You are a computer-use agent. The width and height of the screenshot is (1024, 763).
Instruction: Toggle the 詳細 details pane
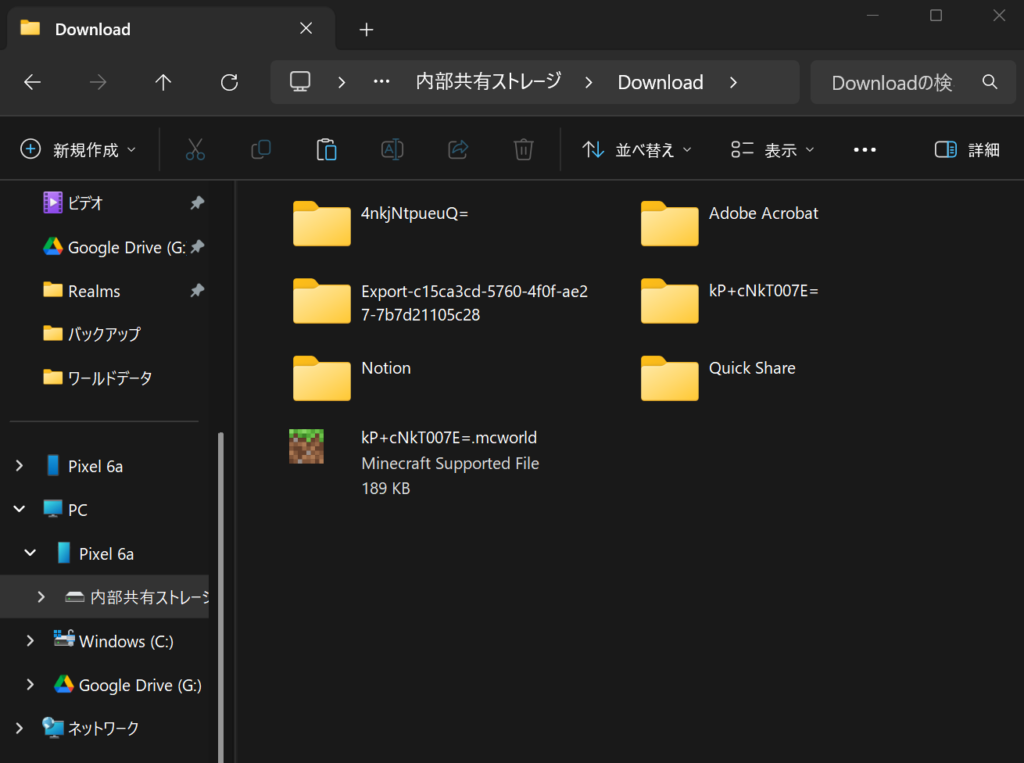point(966,150)
